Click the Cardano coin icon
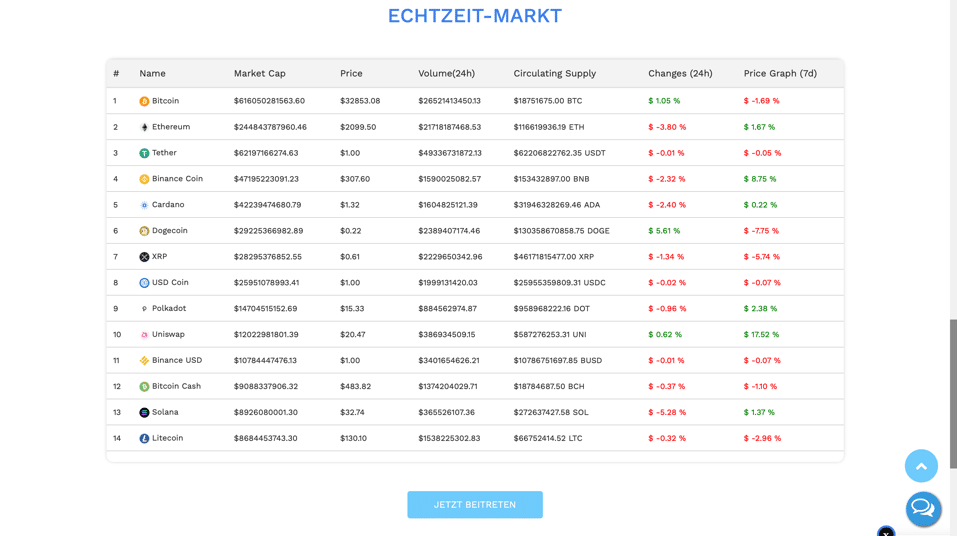 click(144, 205)
